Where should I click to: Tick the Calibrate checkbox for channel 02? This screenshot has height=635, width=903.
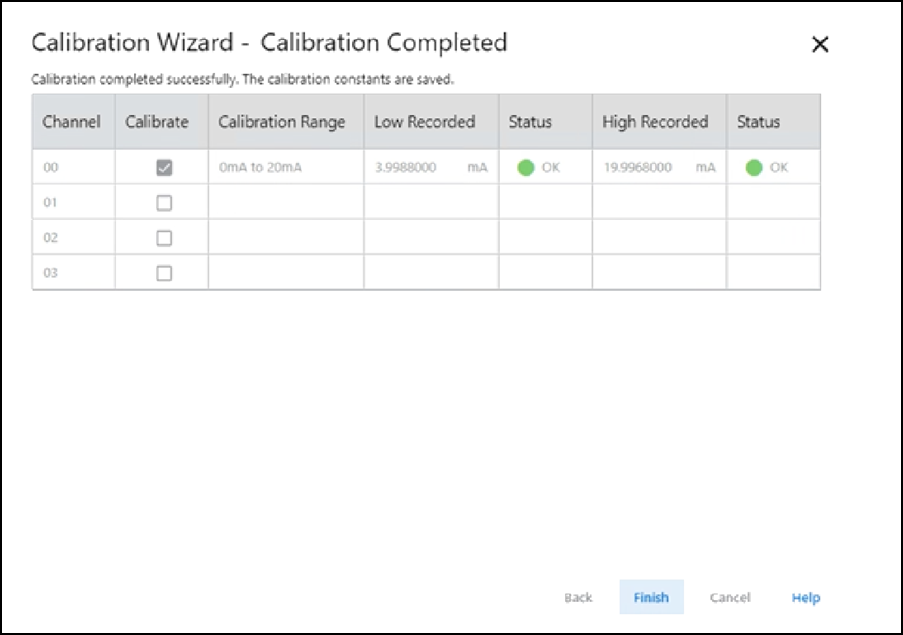pyautogui.click(x=164, y=238)
